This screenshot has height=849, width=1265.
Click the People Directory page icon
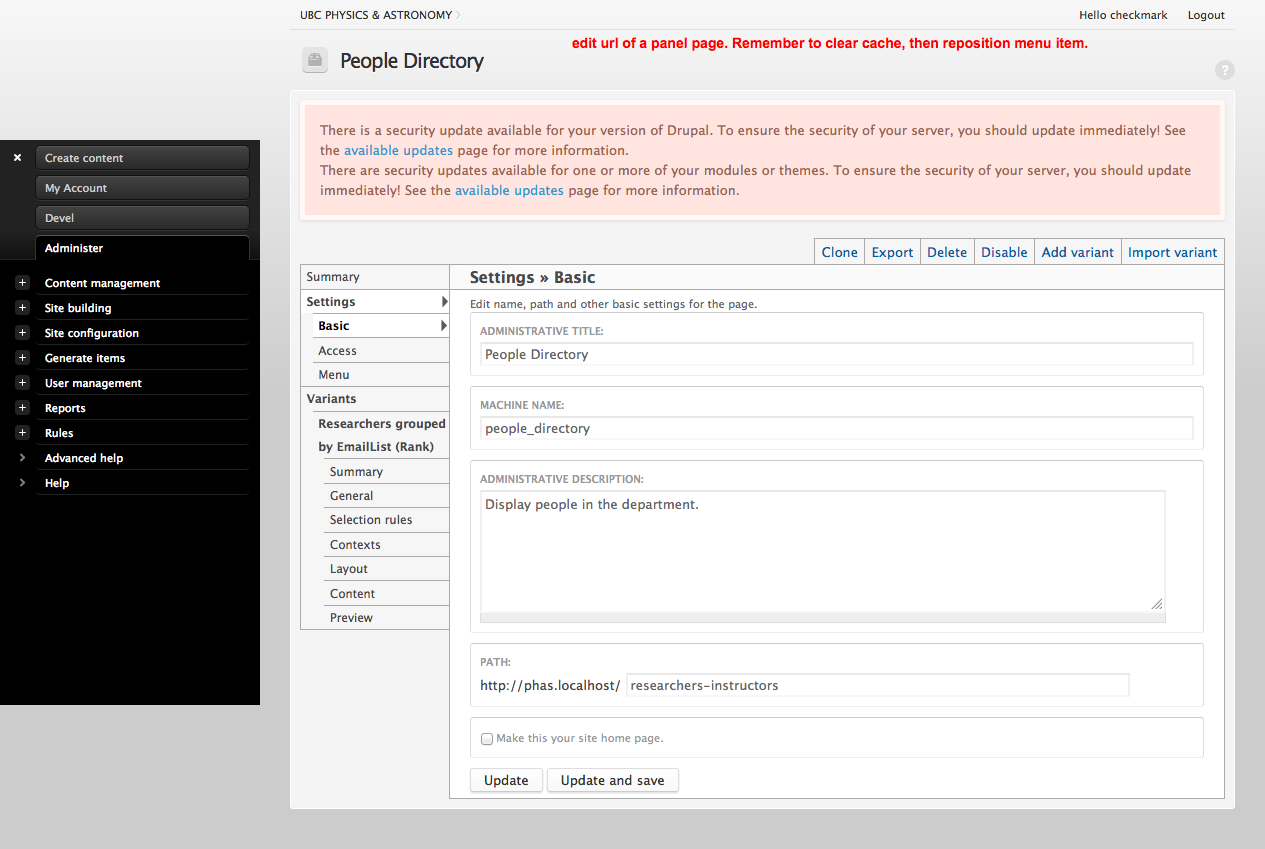(x=315, y=61)
